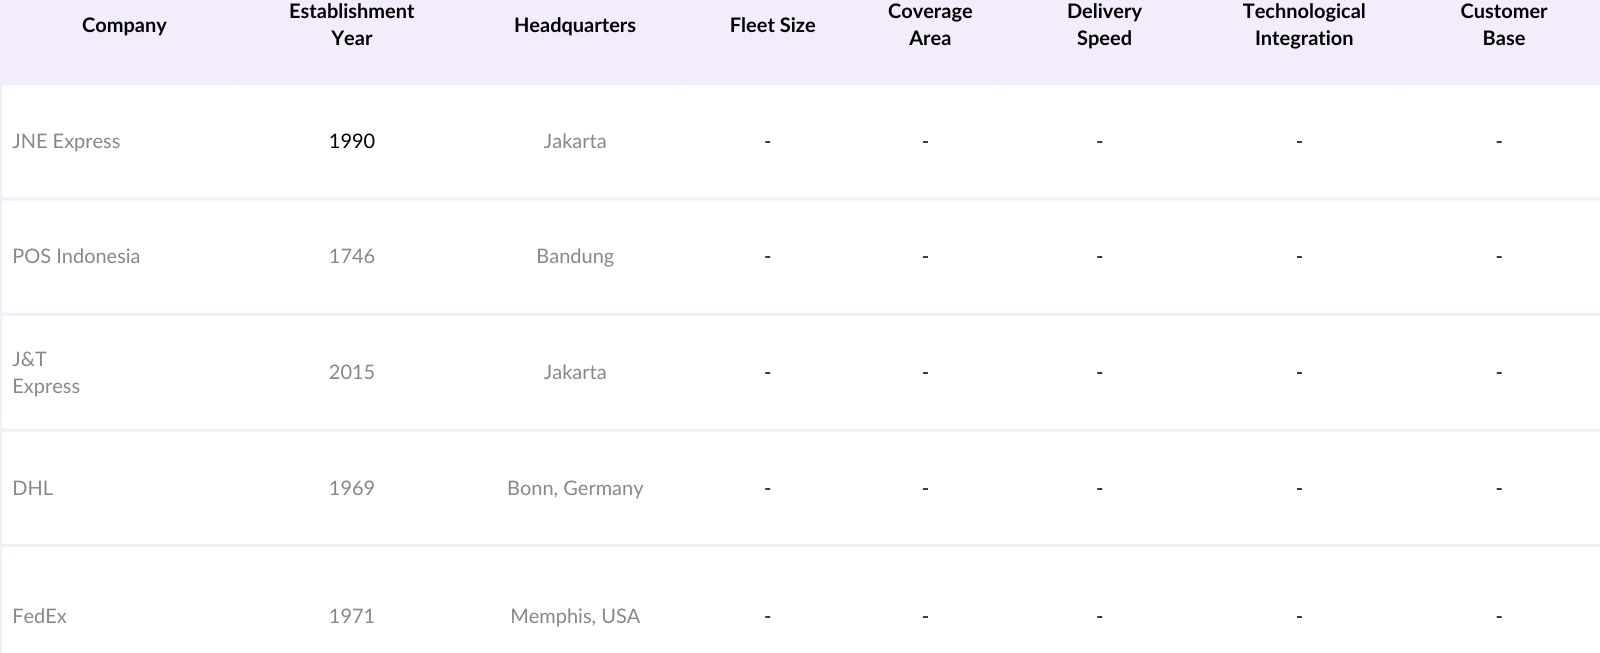Click the 1969 year cell for DHL
The image size is (1600, 653).
[351, 488]
